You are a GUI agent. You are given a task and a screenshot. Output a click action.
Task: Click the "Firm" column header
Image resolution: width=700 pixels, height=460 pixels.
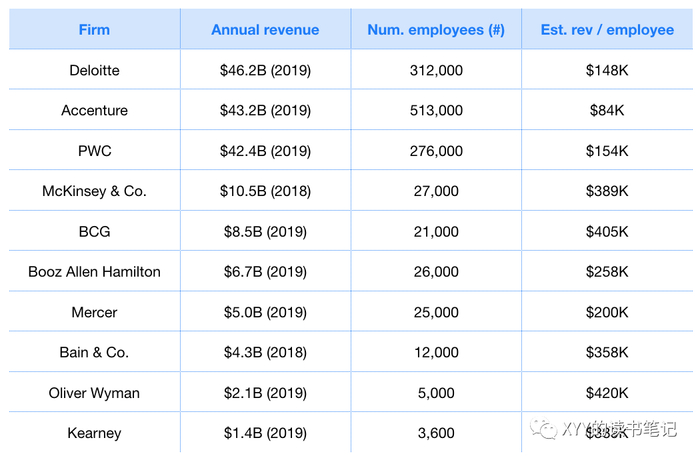click(94, 30)
